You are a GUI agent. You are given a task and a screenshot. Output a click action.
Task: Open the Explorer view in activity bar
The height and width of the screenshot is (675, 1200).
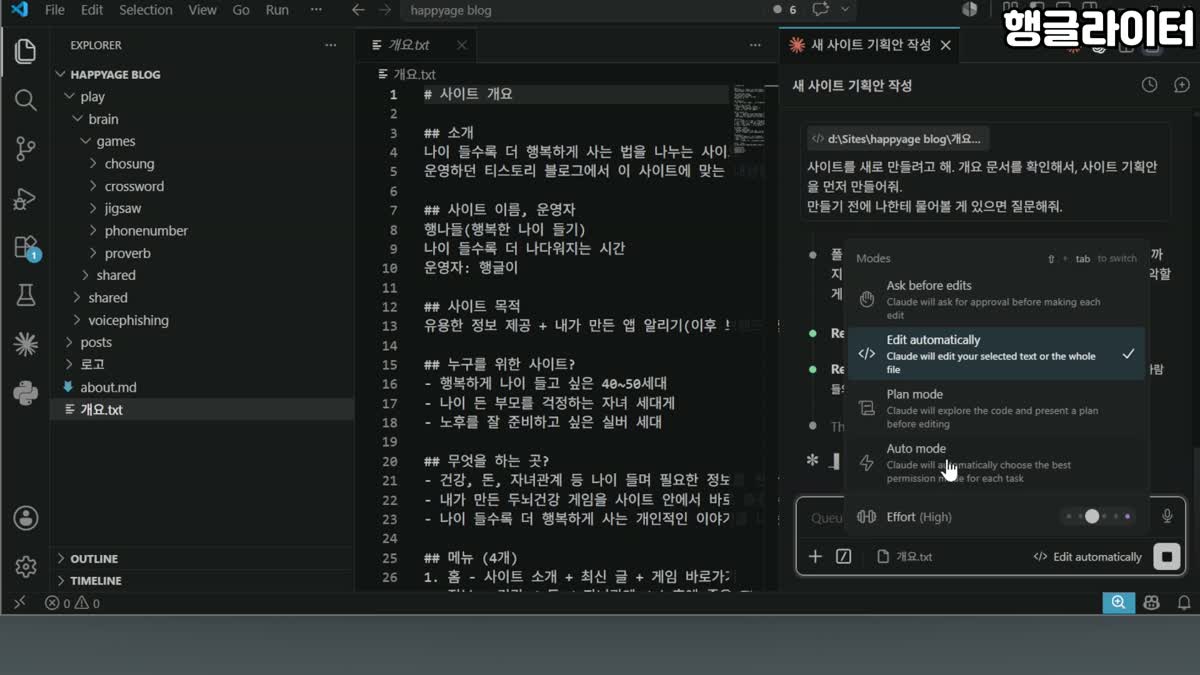(x=25, y=51)
